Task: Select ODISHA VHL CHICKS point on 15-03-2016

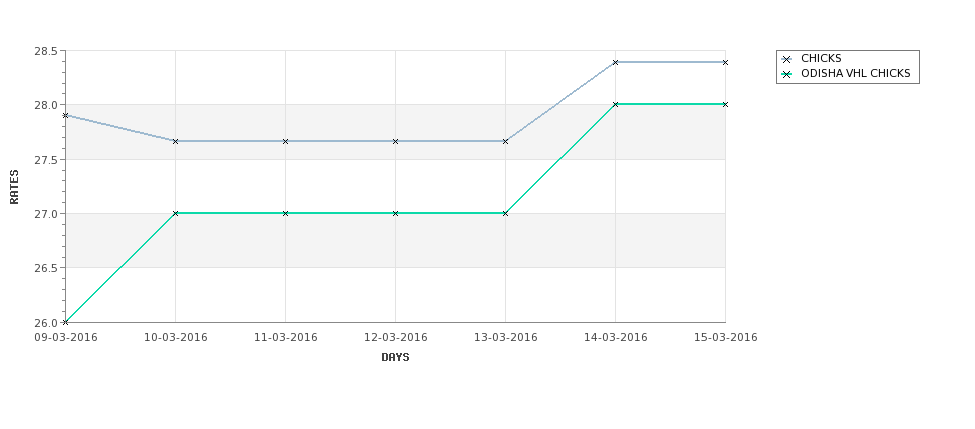Action: point(725,104)
